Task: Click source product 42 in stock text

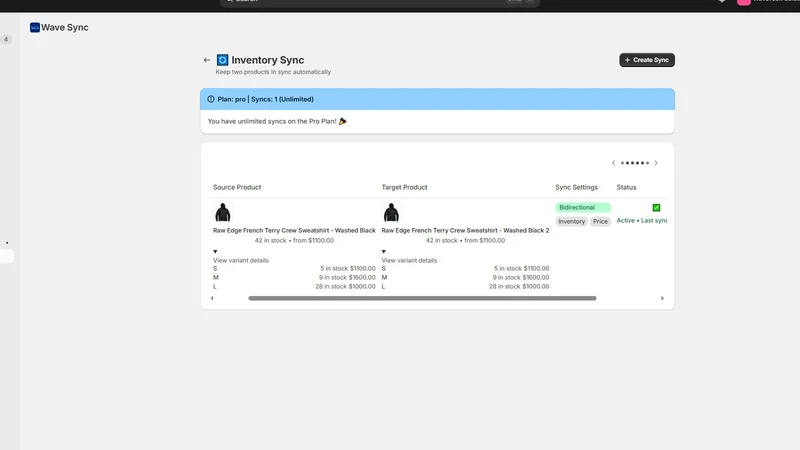Action: coord(294,240)
